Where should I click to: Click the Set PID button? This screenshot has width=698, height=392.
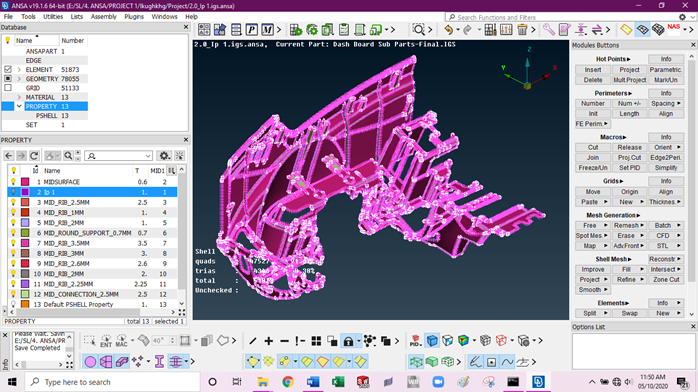pyautogui.click(x=629, y=168)
